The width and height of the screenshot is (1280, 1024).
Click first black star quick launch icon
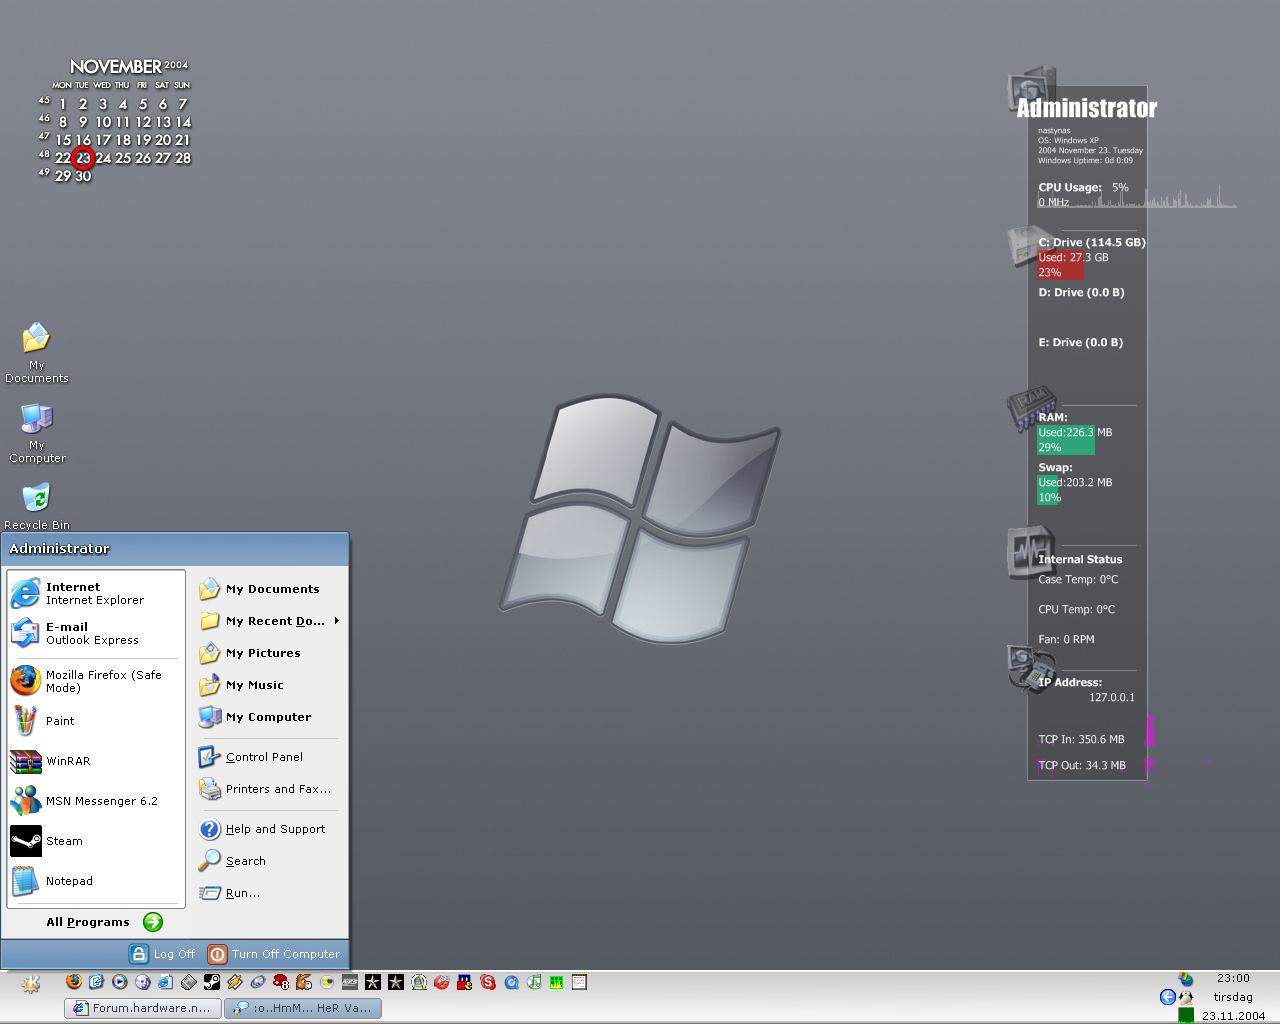pos(372,982)
